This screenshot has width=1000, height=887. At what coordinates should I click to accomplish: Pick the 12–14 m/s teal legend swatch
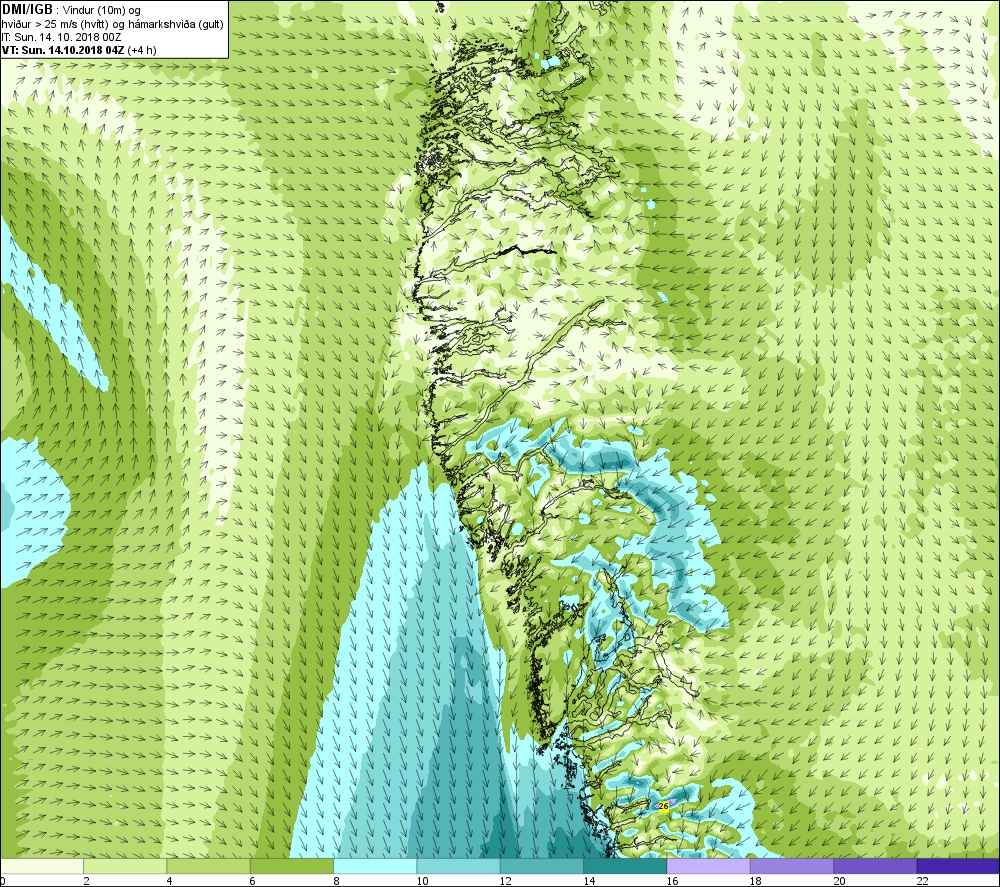point(541,866)
